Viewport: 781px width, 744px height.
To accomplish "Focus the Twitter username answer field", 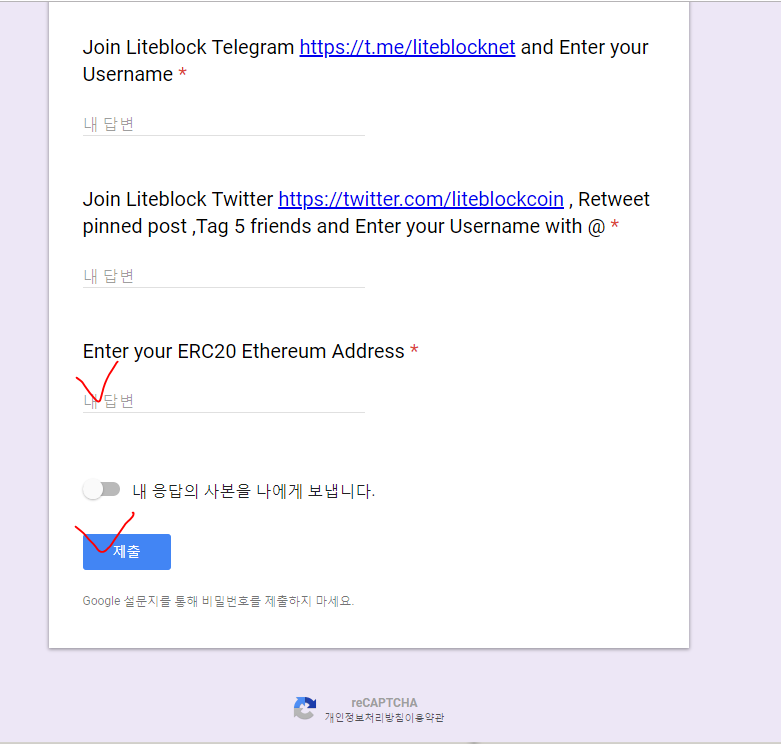I will [224, 276].
